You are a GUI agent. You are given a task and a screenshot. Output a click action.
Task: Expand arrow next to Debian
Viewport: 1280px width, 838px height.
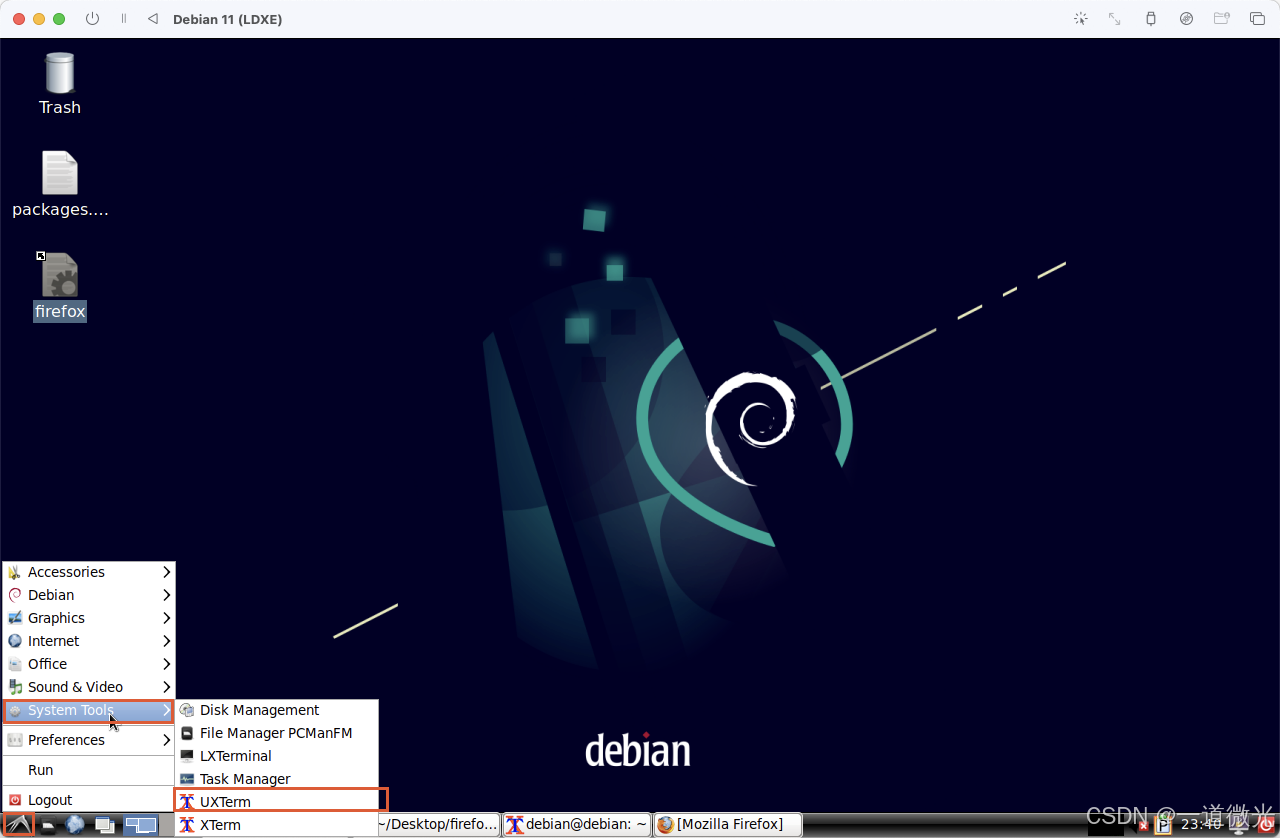pyautogui.click(x=167, y=595)
